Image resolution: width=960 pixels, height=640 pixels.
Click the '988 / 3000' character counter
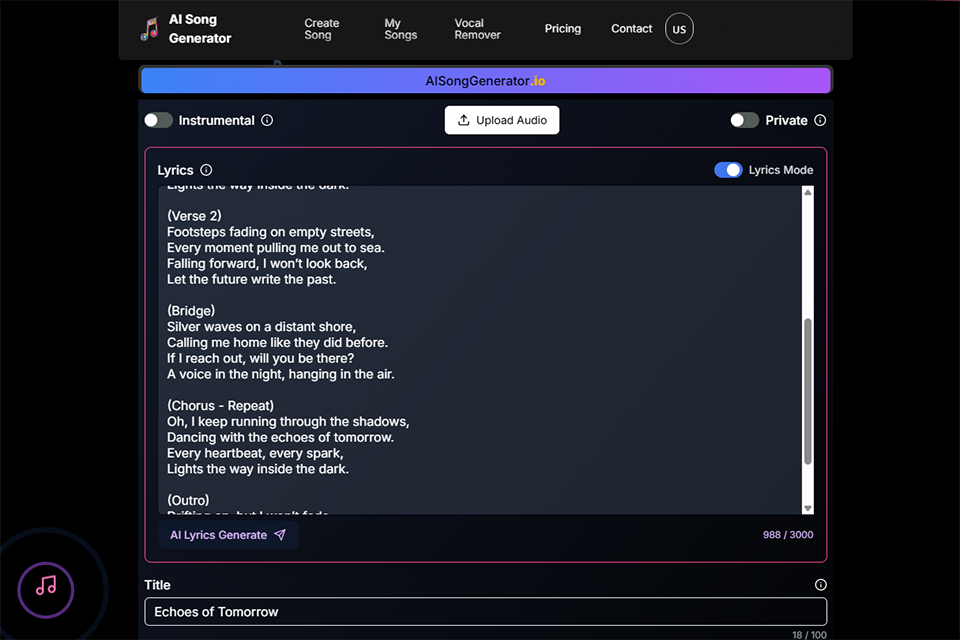click(x=788, y=535)
